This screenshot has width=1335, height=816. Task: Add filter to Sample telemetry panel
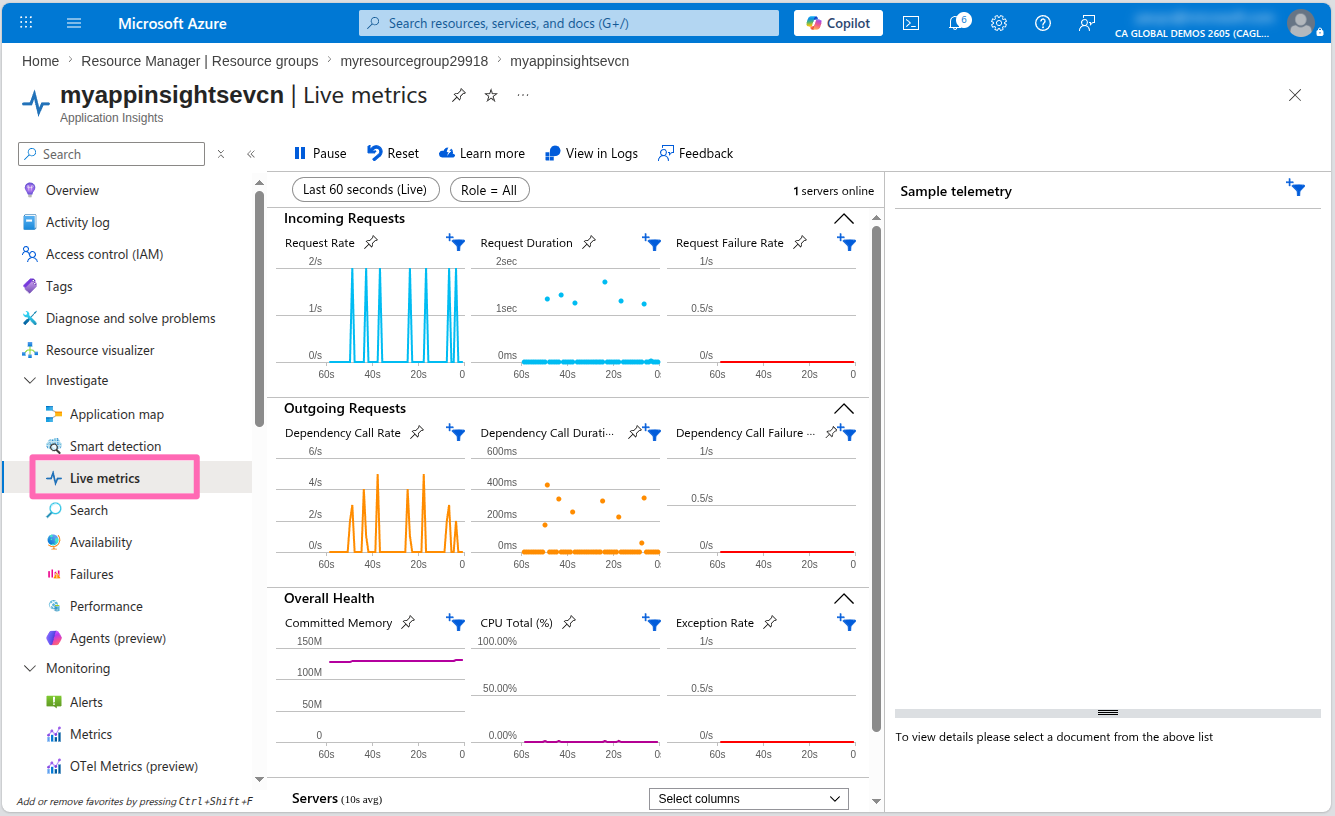1295,187
